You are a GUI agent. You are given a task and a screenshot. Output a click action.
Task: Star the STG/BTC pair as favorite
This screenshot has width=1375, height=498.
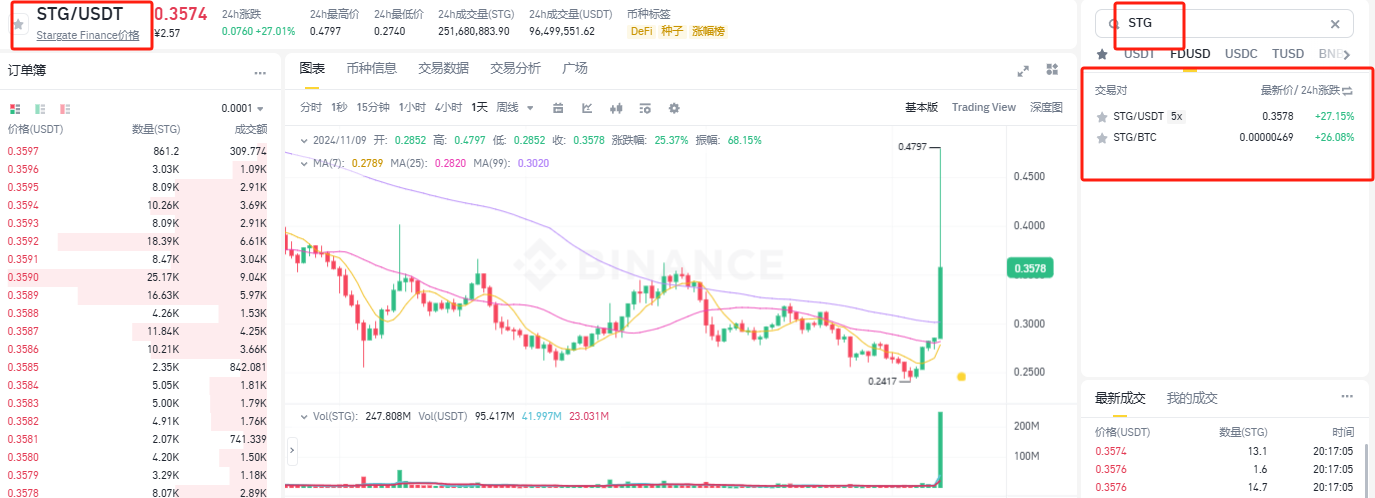(1102, 137)
